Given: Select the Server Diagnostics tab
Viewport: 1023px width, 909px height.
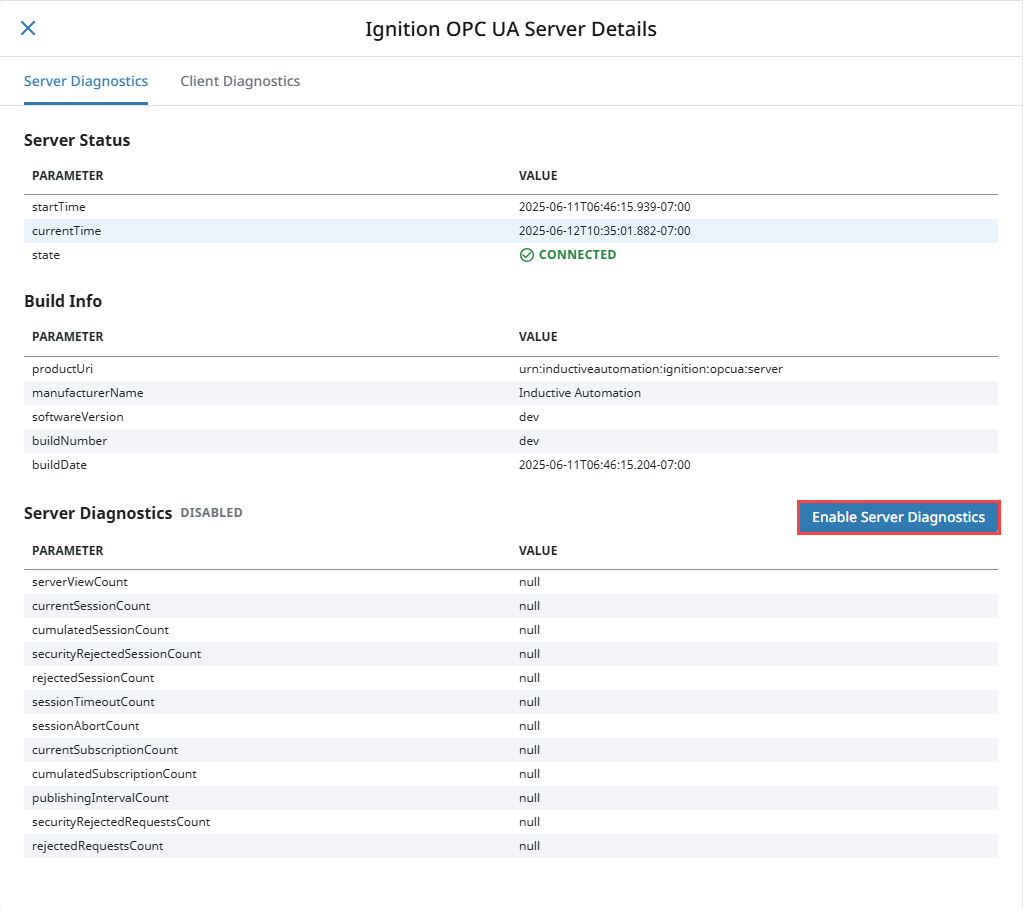Looking at the screenshot, I should pyautogui.click(x=86, y=81).
